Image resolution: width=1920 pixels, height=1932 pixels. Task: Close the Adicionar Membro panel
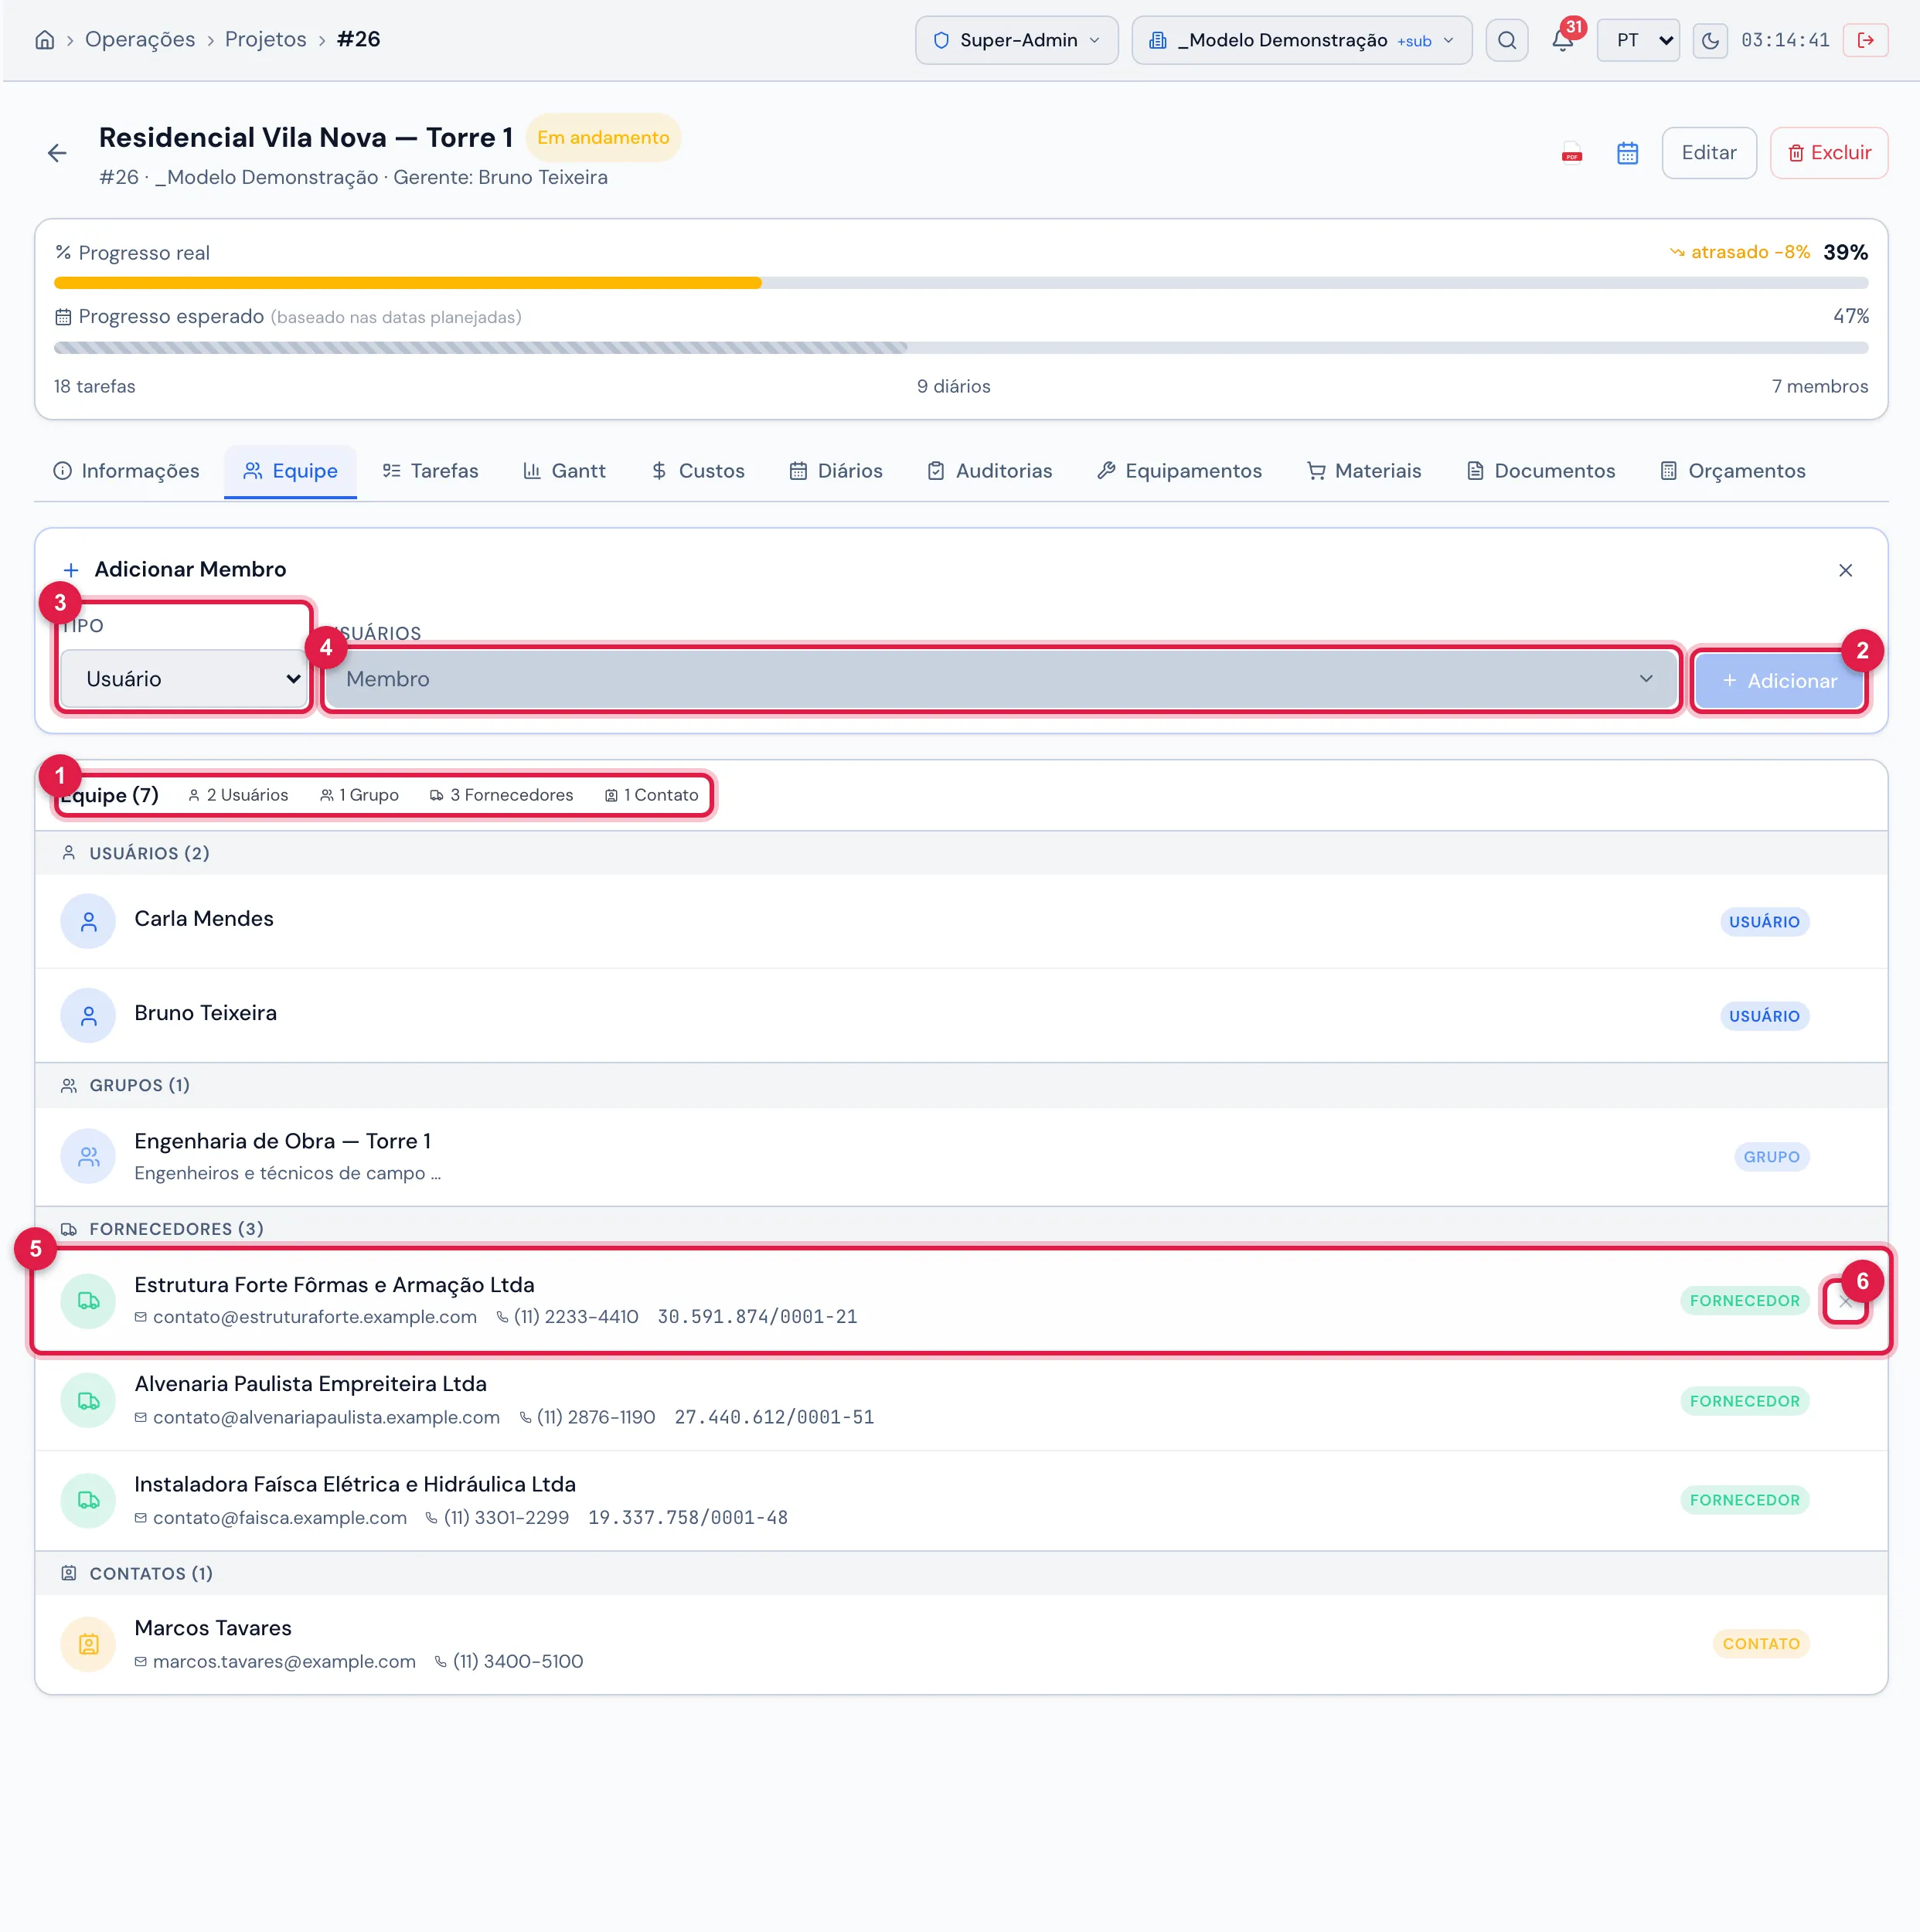[x=1845, y=570]
